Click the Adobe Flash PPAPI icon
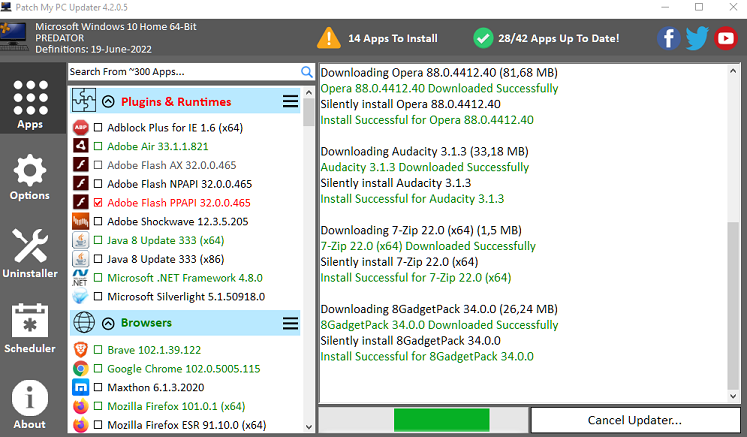 point(81,203)
